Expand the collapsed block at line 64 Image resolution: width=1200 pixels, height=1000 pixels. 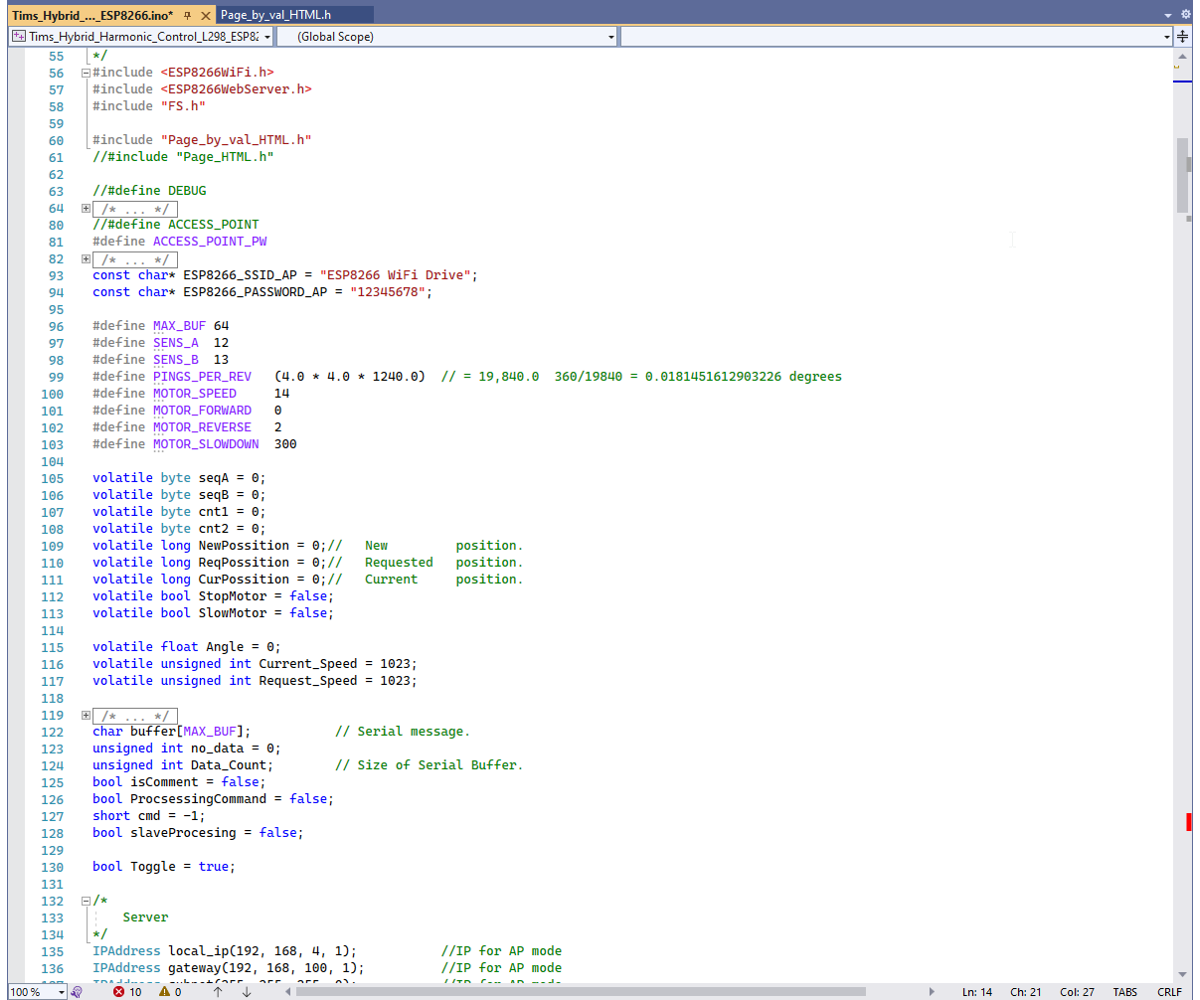86,208
